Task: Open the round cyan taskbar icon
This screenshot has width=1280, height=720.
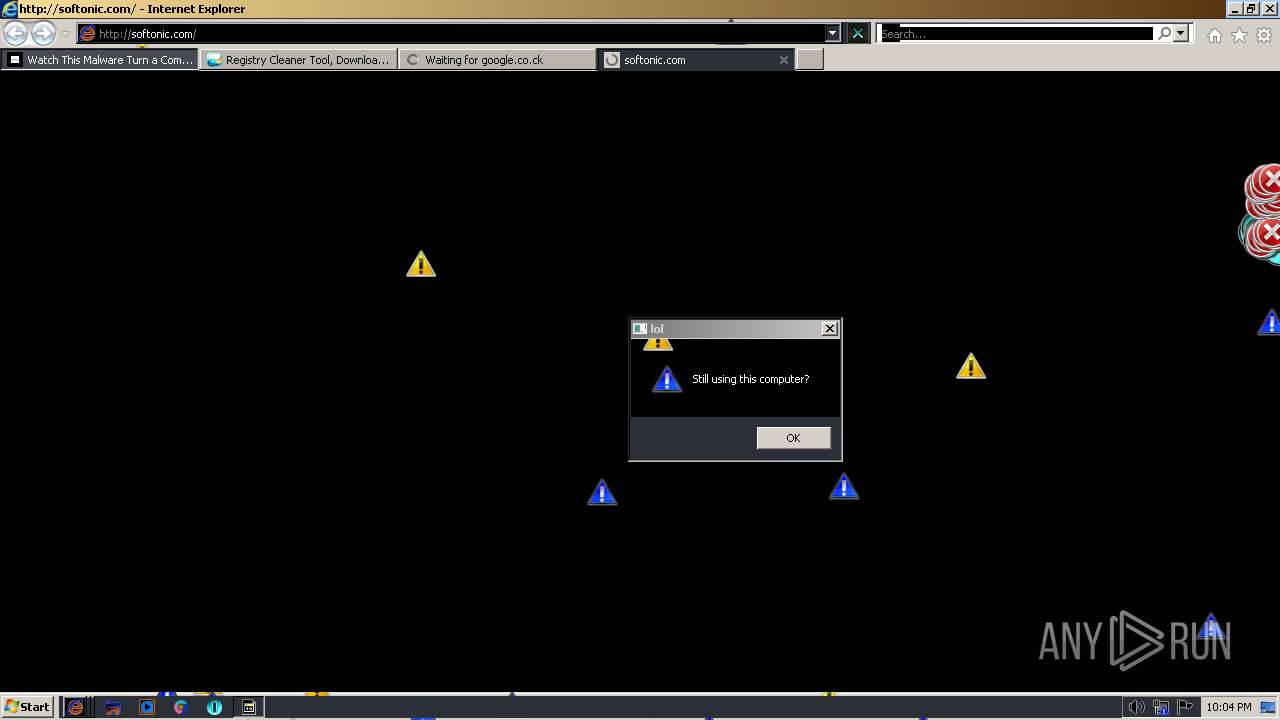Action: (x=215, y=707)
